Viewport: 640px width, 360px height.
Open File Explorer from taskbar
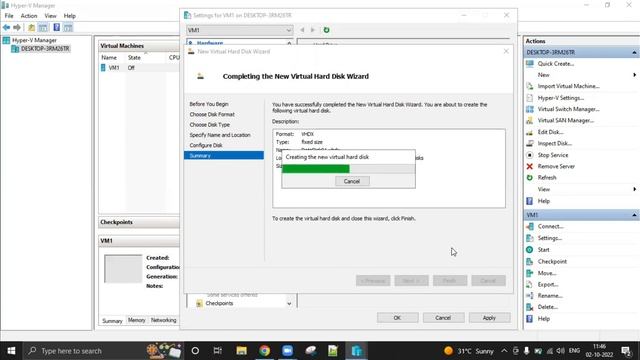click(241, 351)
